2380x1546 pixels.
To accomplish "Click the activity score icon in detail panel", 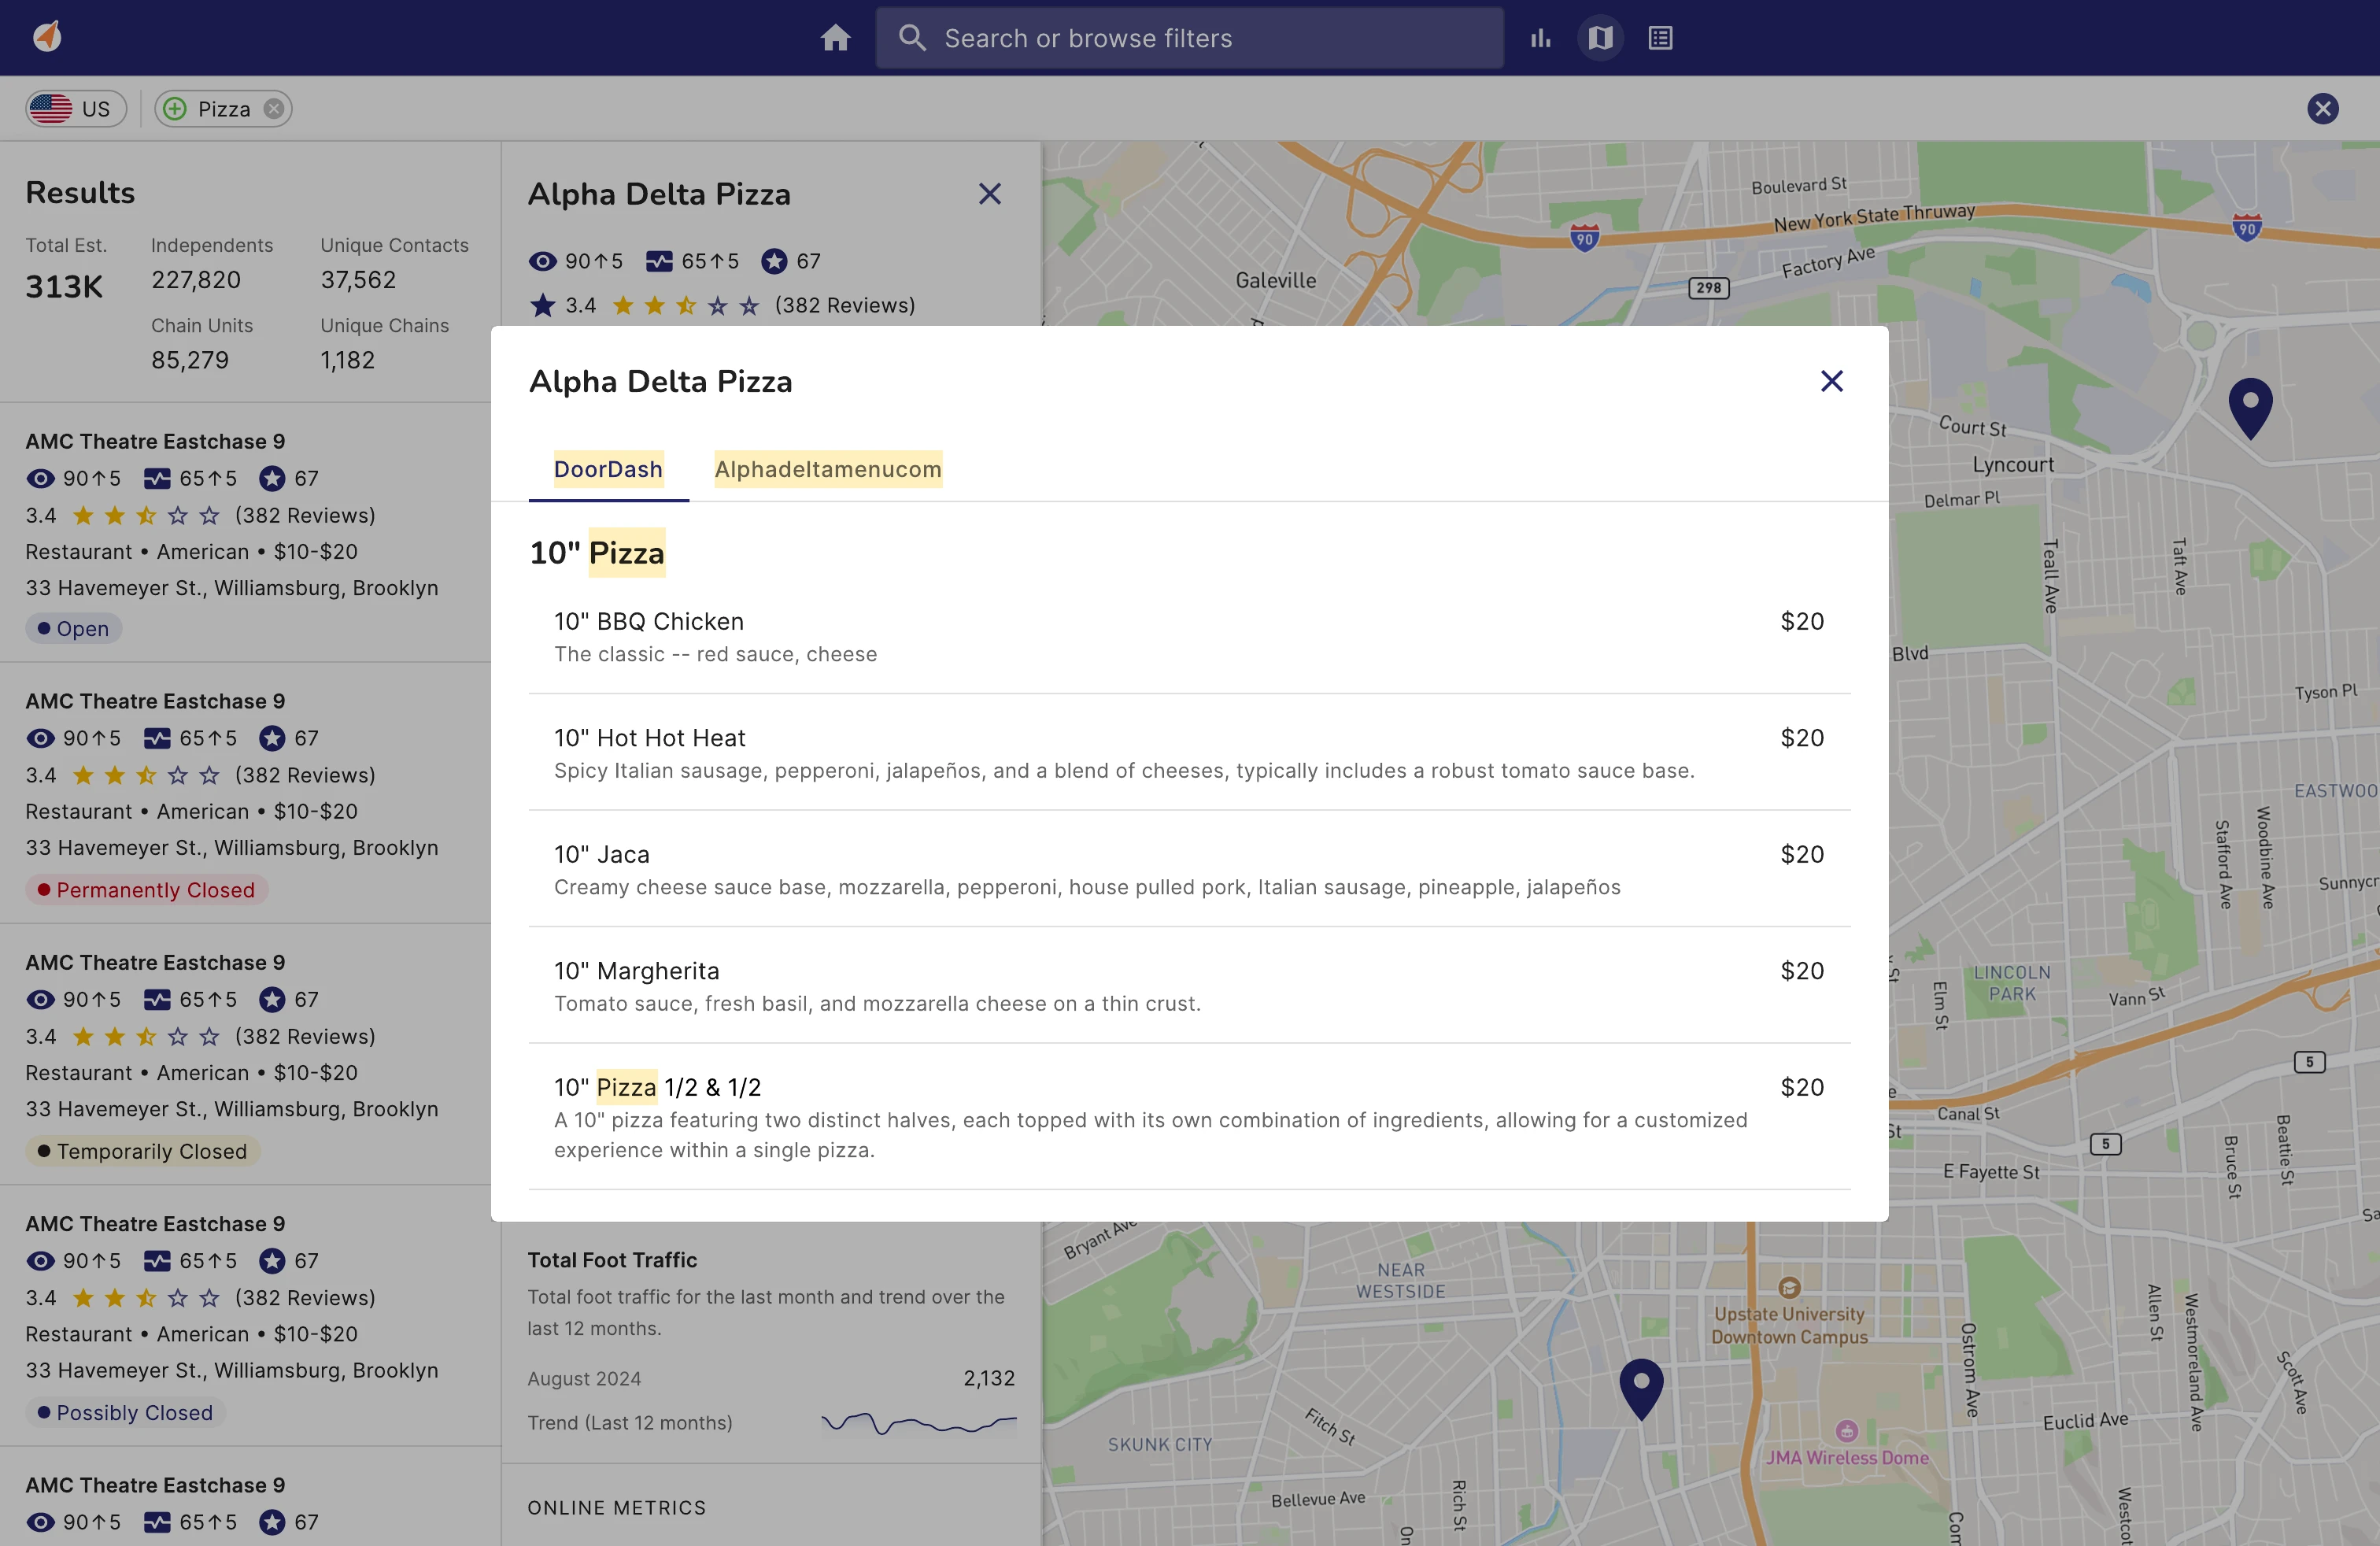I will point(659,261).
